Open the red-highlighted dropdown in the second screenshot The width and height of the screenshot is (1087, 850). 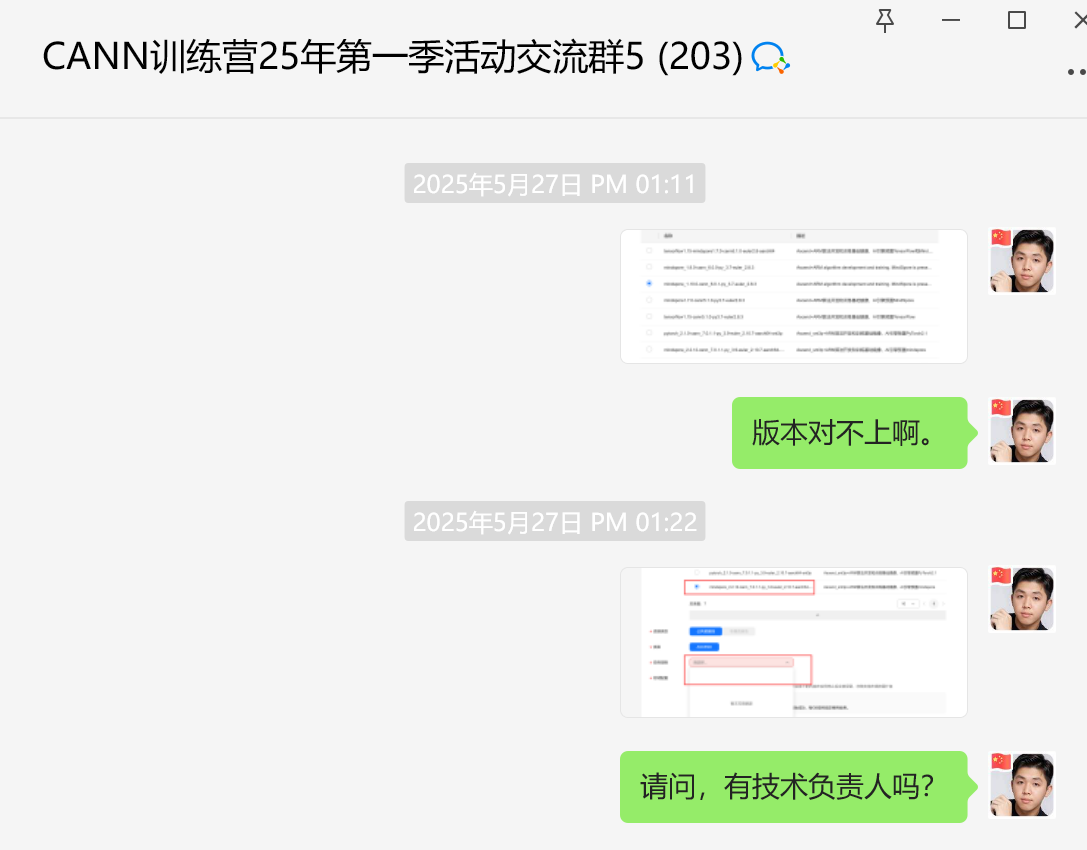pos(741,662)
